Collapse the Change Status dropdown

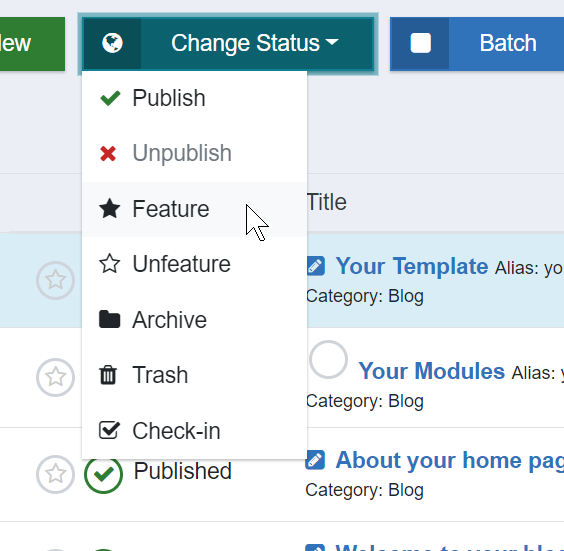pyautogui.click(x=228, y=44)
